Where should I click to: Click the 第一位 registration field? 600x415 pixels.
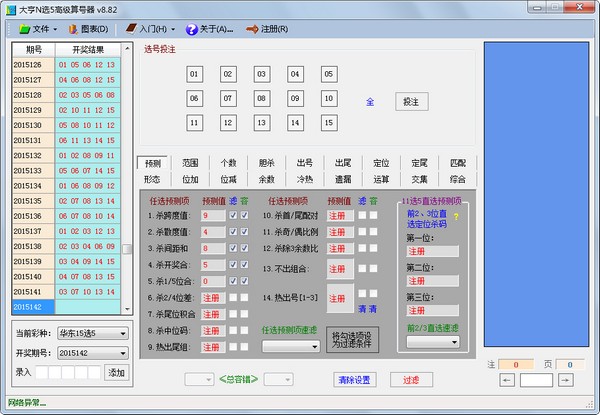432,251
